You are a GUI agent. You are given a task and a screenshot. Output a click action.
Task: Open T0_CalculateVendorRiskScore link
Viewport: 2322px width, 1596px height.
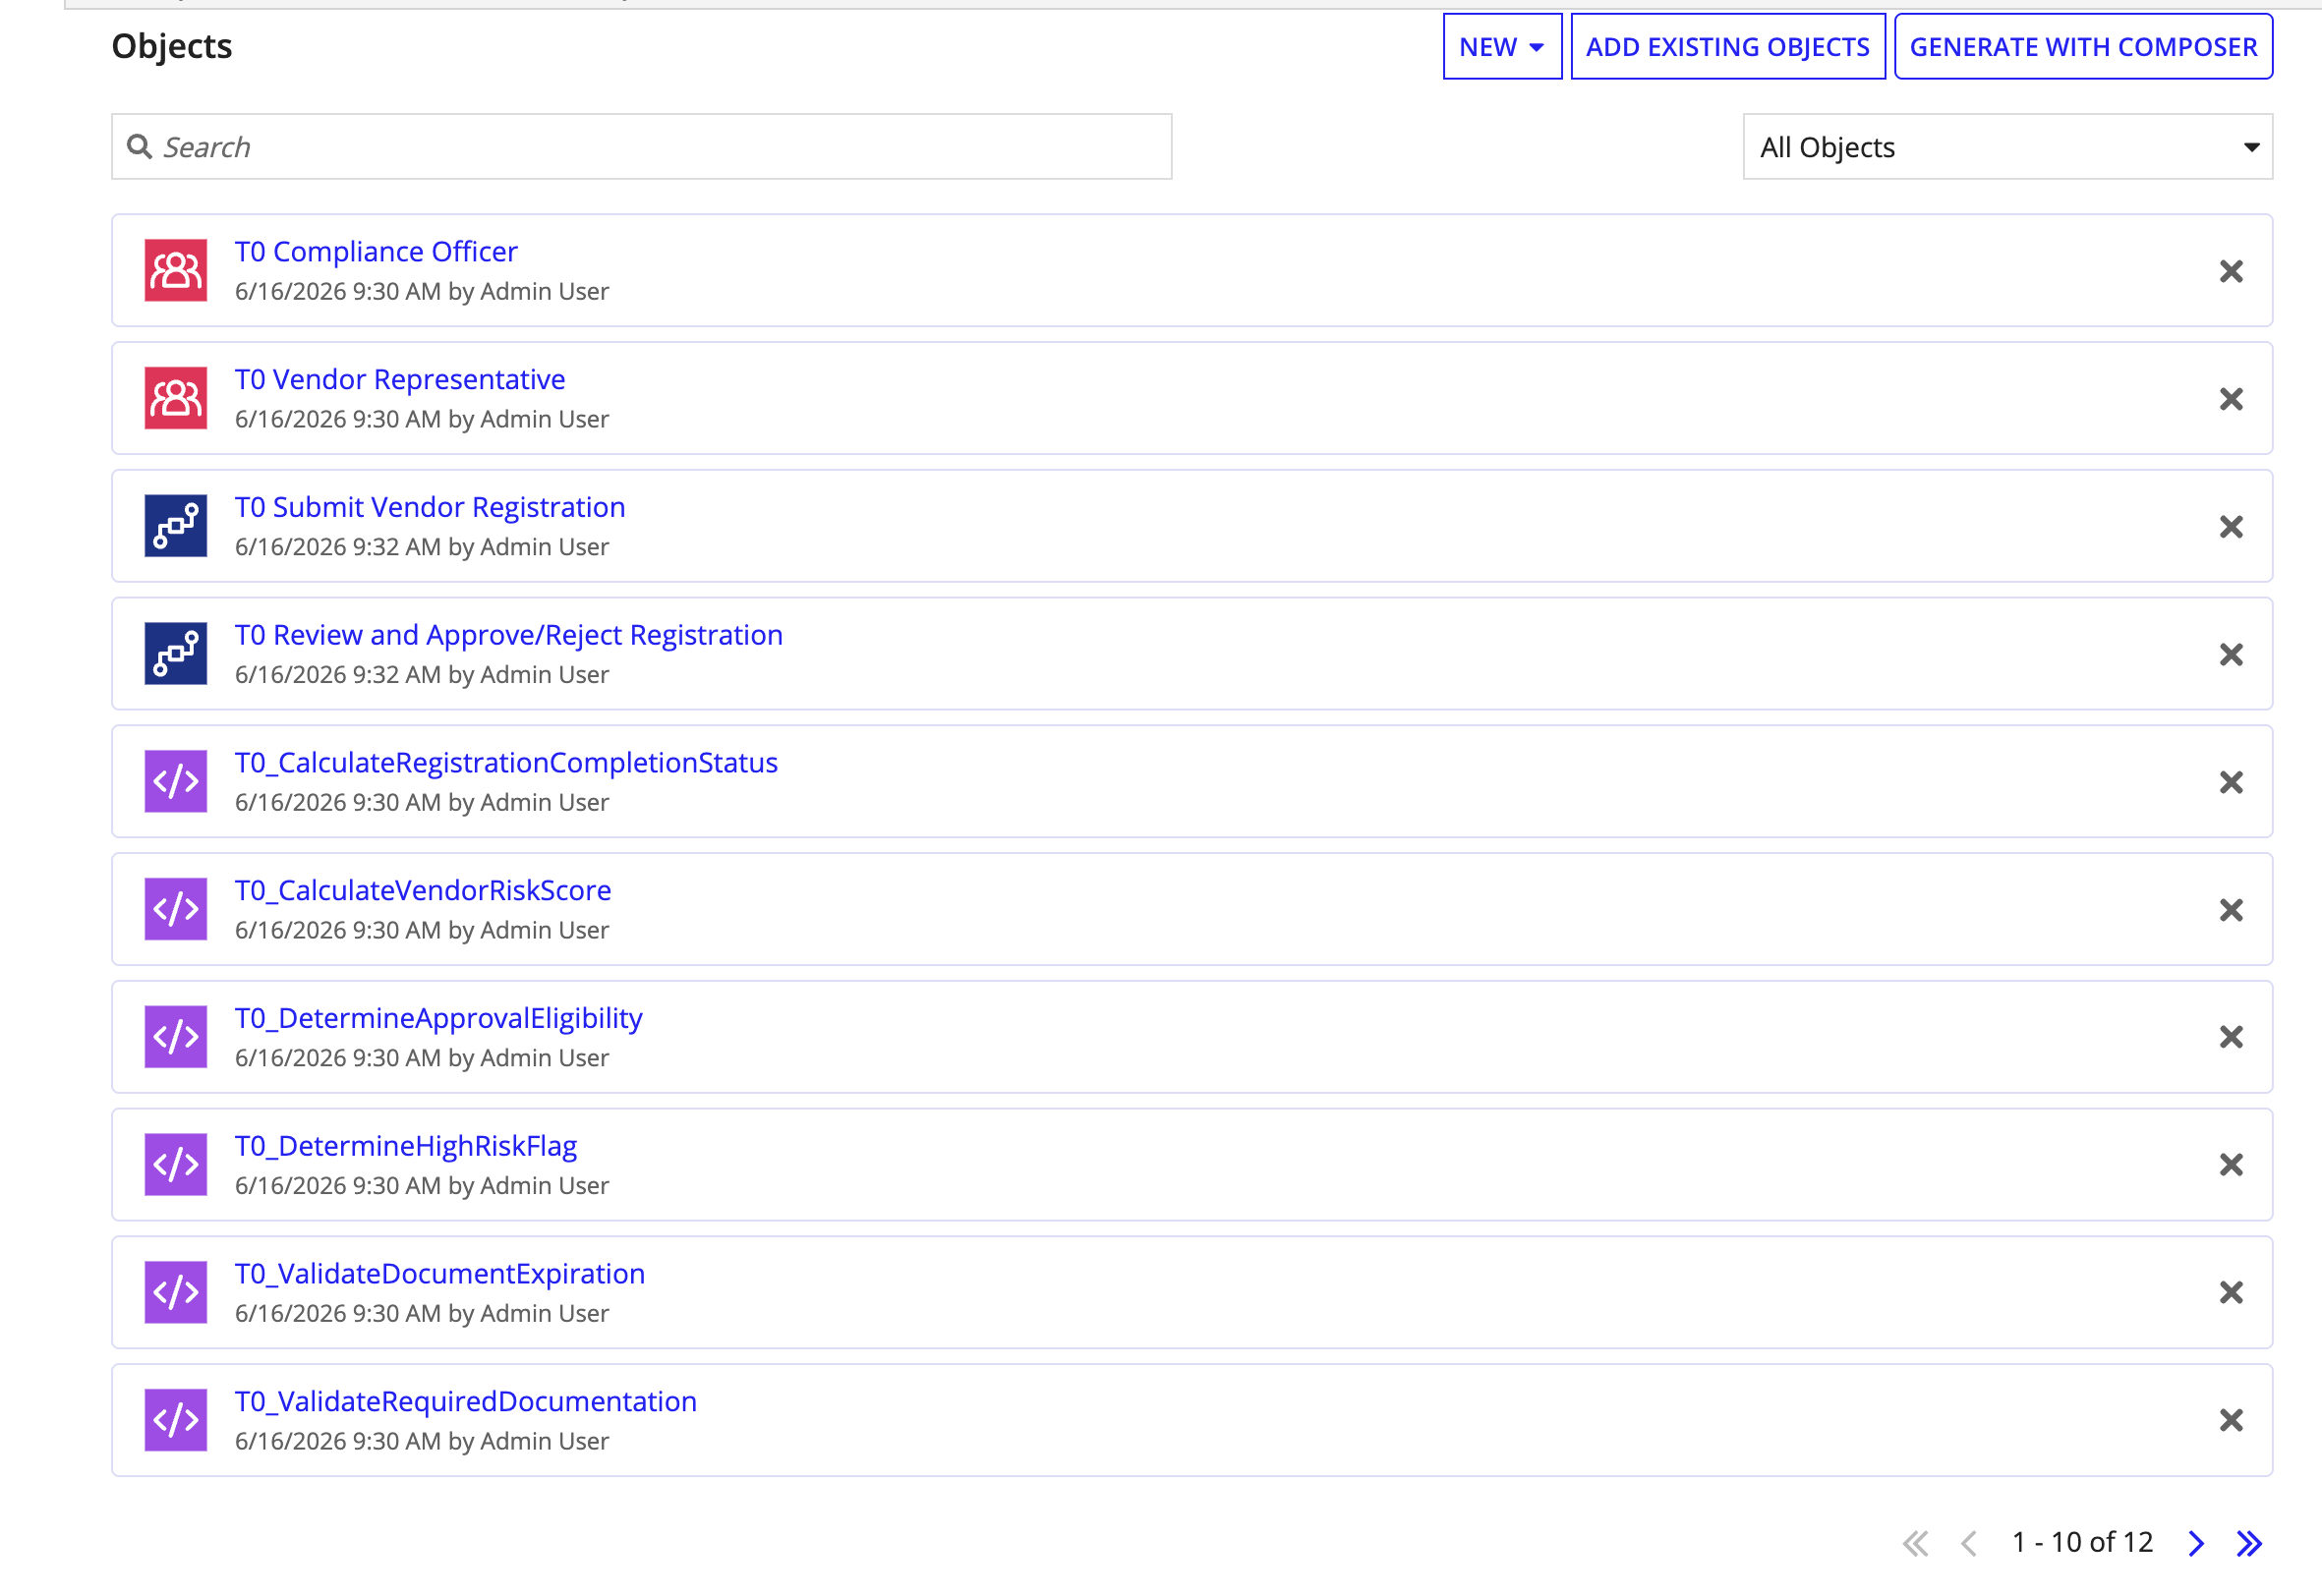[x=423, y=890]
